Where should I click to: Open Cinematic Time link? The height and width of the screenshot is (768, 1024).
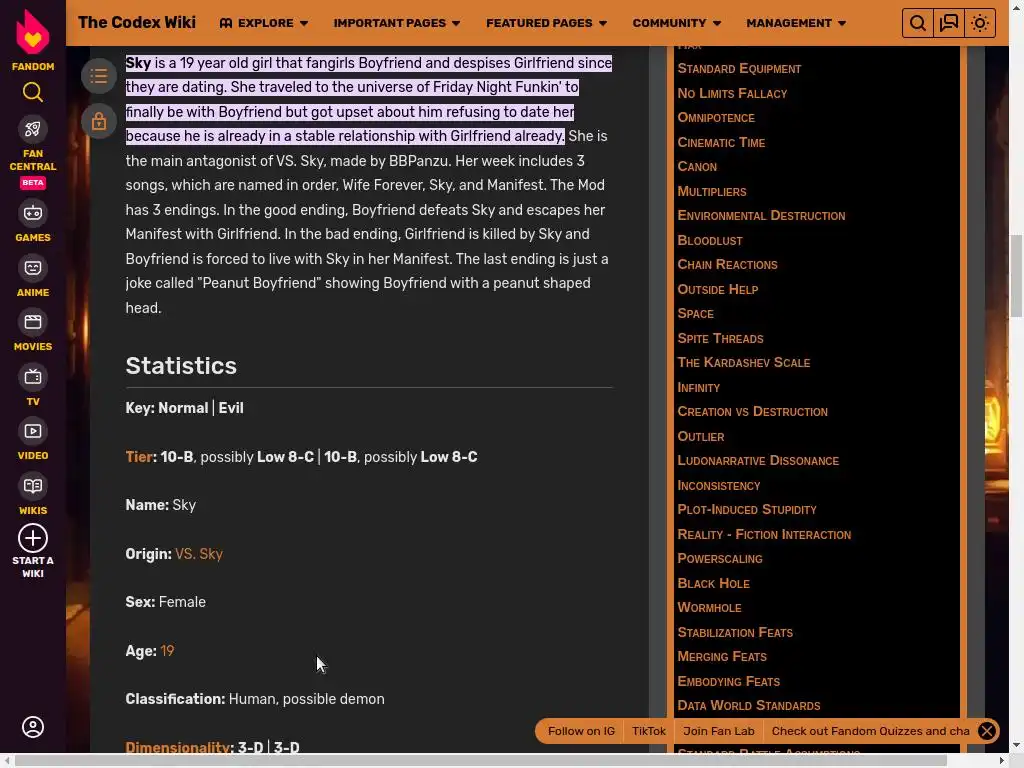click(x=721, y=142)
